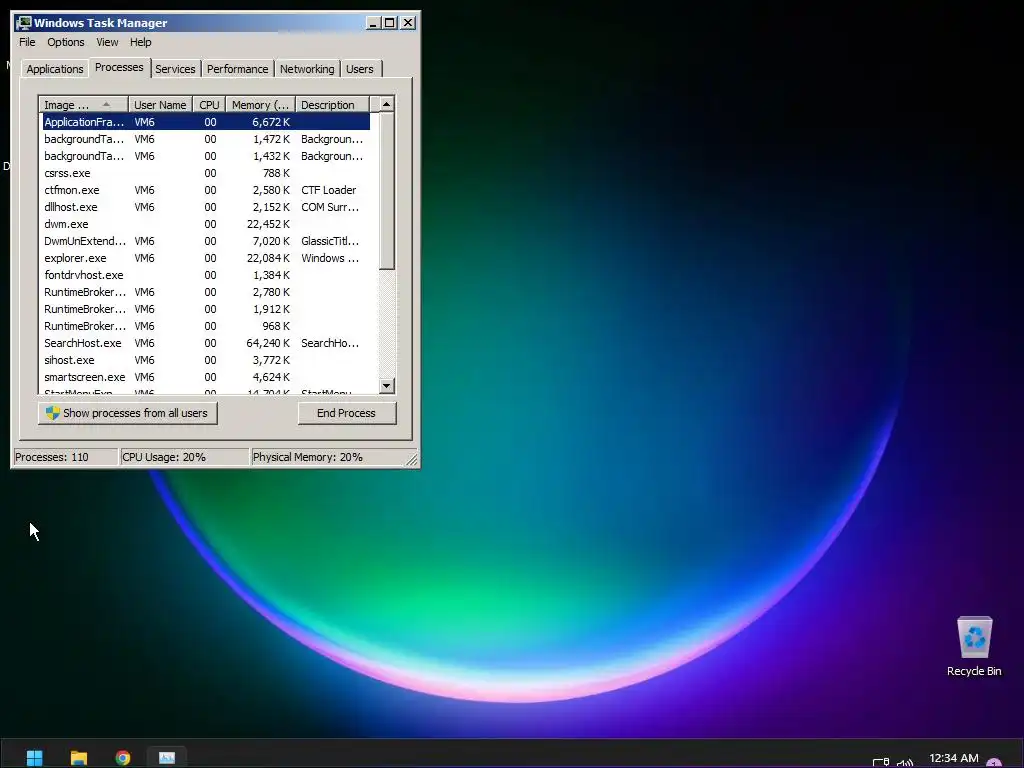Switch to the Services tab
This screenshot has height=768, width=1024.
click(x=175, y=69)
